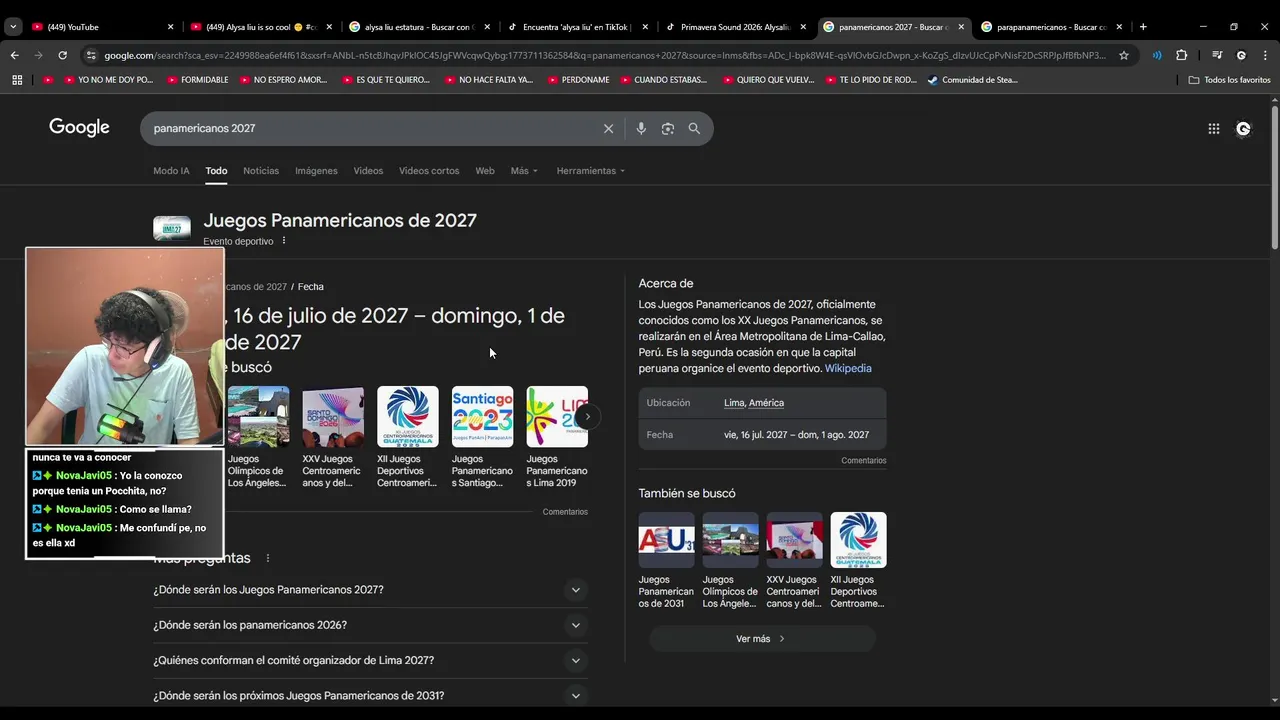Switch to the Imágenes results tab
Image resolution: width=1280 pixels, height=720 pixels.
[316, 171]
